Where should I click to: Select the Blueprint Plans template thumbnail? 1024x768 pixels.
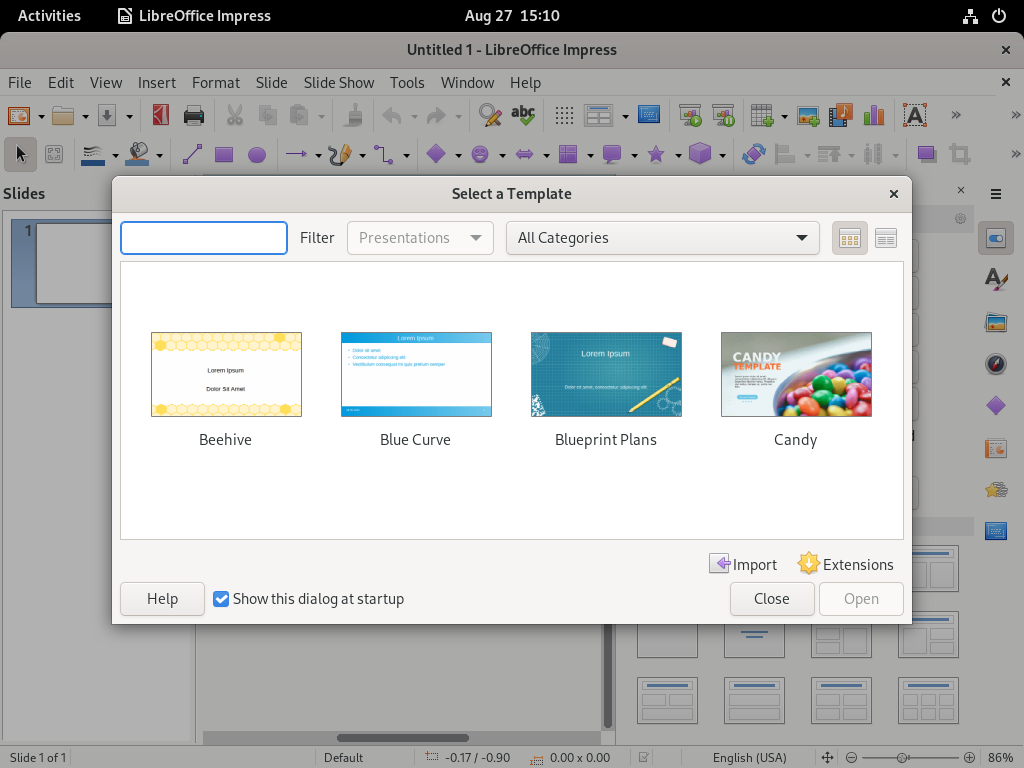(606, 374)
